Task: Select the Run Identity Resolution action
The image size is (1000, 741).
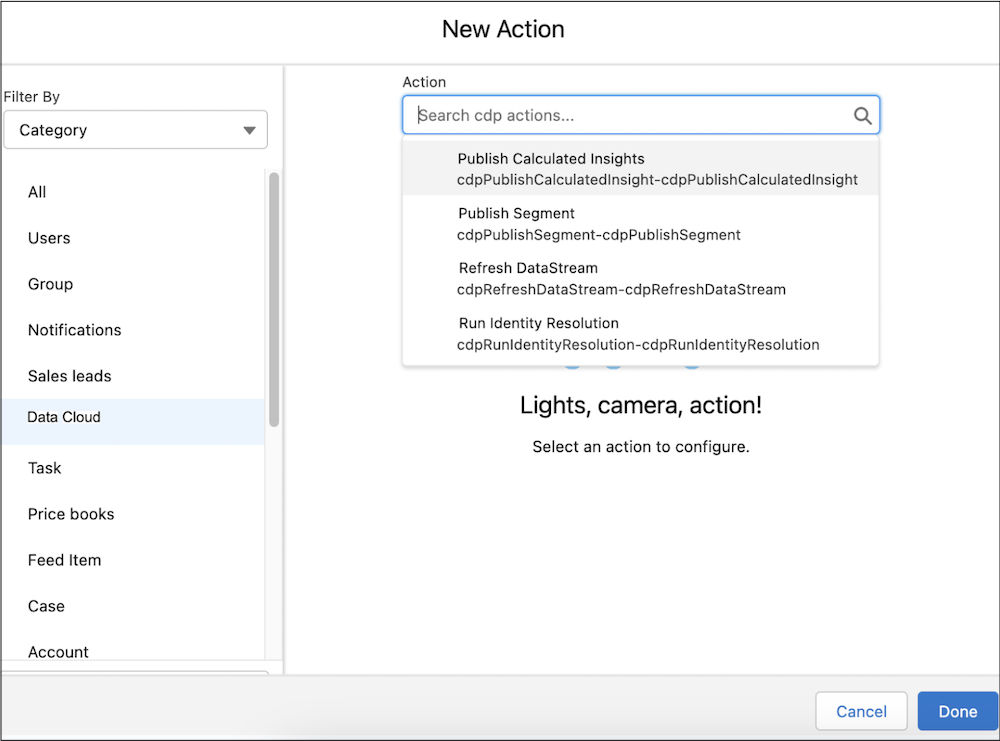Action: [640, 334]
